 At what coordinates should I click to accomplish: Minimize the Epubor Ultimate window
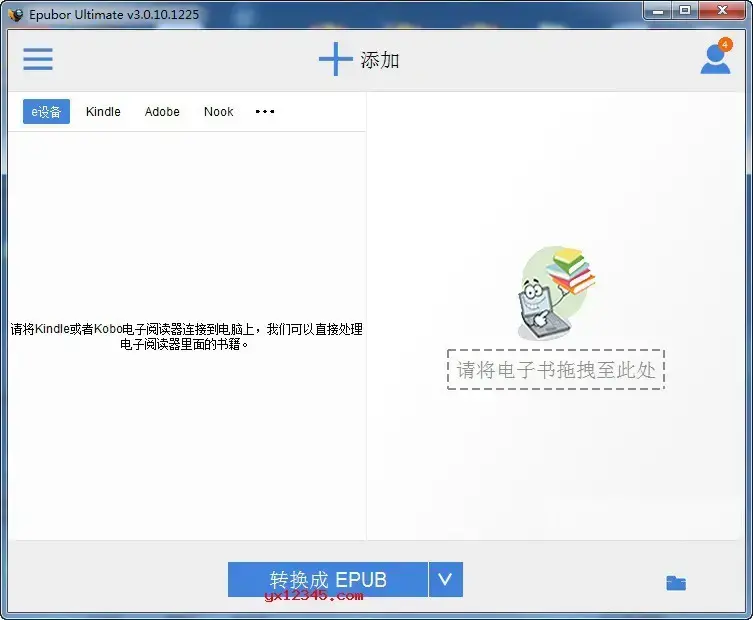point(658,11)
